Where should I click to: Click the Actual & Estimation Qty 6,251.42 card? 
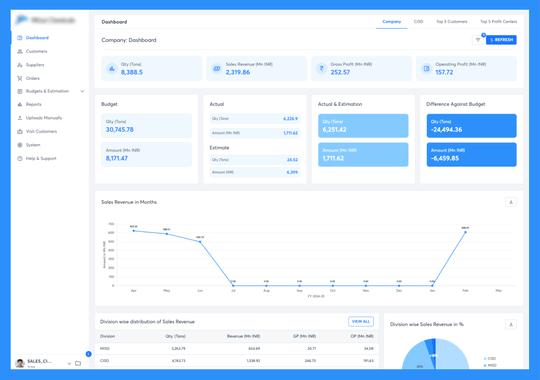[x=363, y=126]
